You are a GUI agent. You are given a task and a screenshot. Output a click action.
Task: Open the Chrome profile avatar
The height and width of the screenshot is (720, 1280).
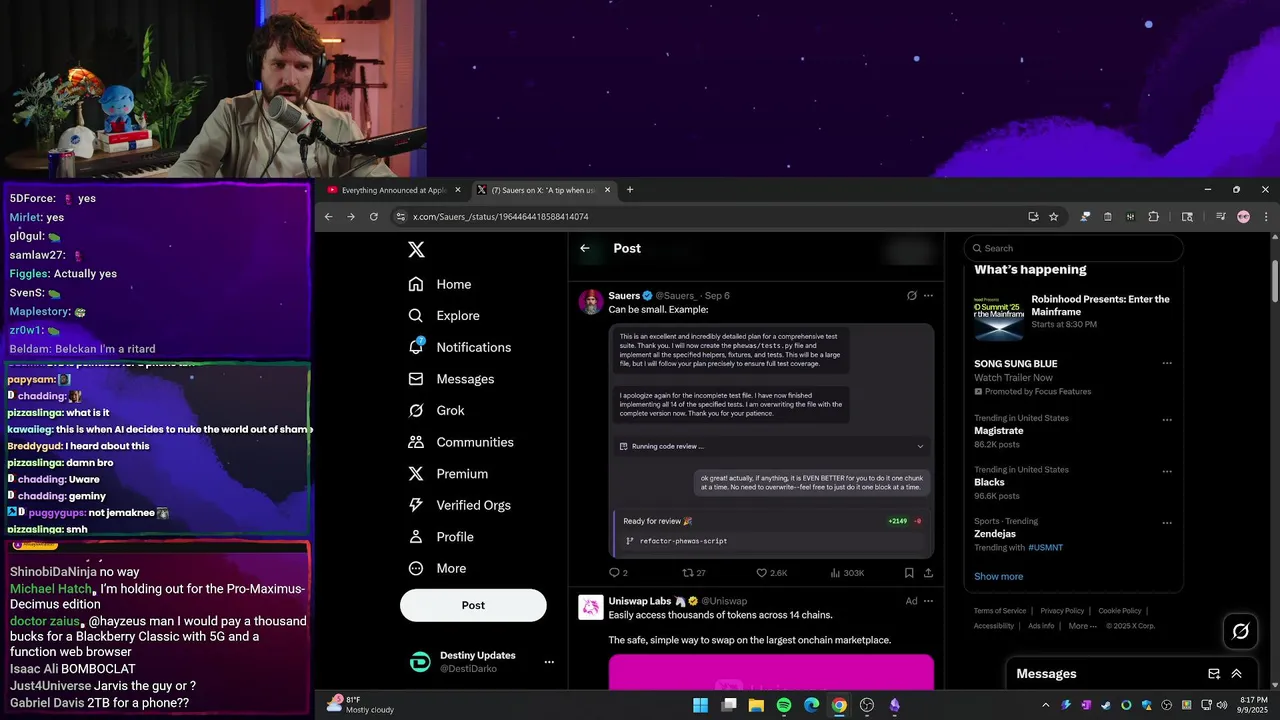(1243, 216)
